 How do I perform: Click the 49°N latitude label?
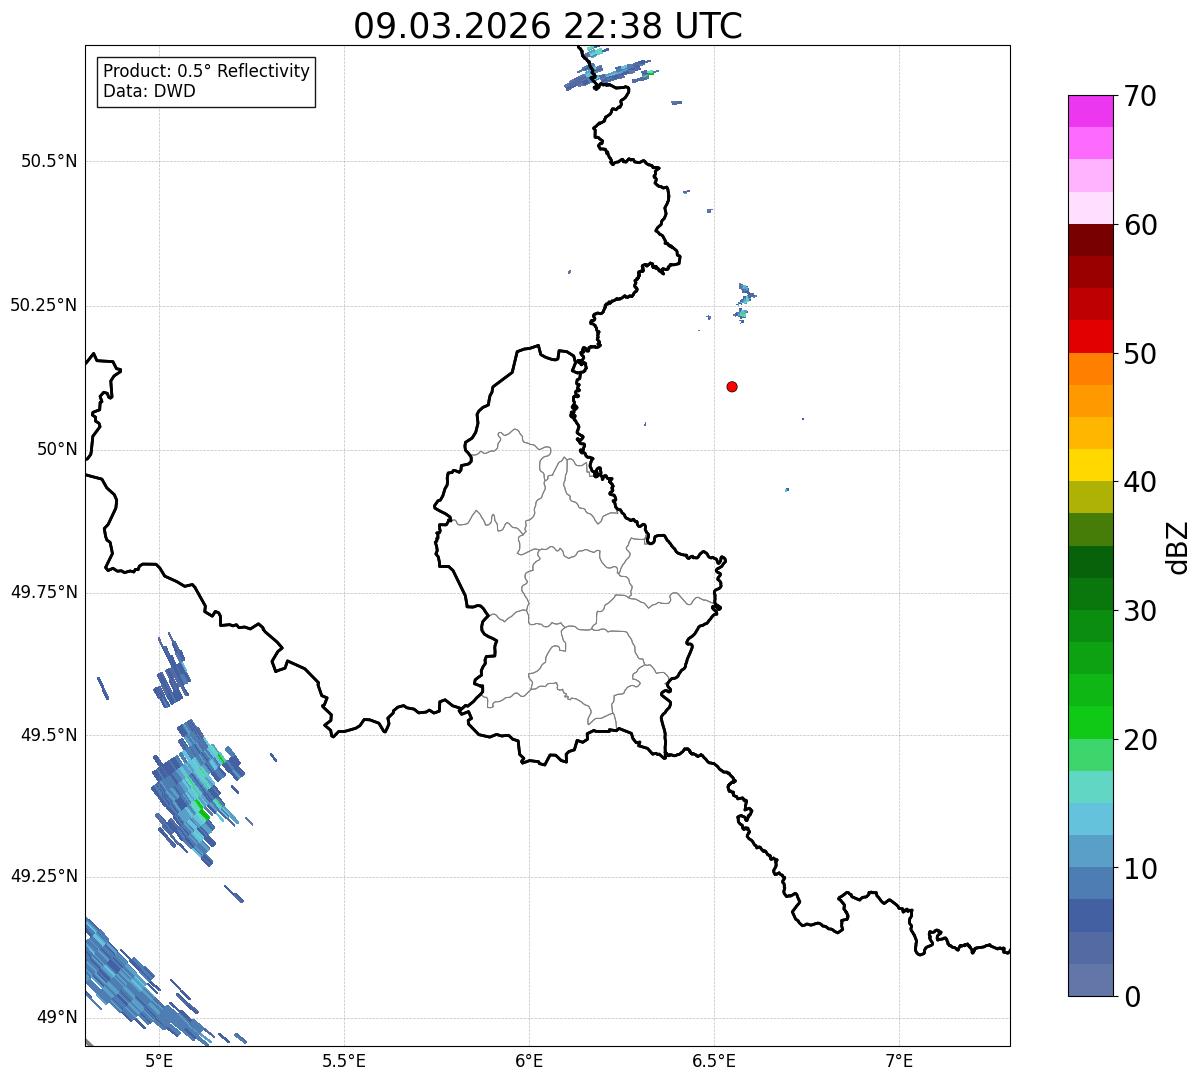pyautogui.click(x=58, y=1018)
